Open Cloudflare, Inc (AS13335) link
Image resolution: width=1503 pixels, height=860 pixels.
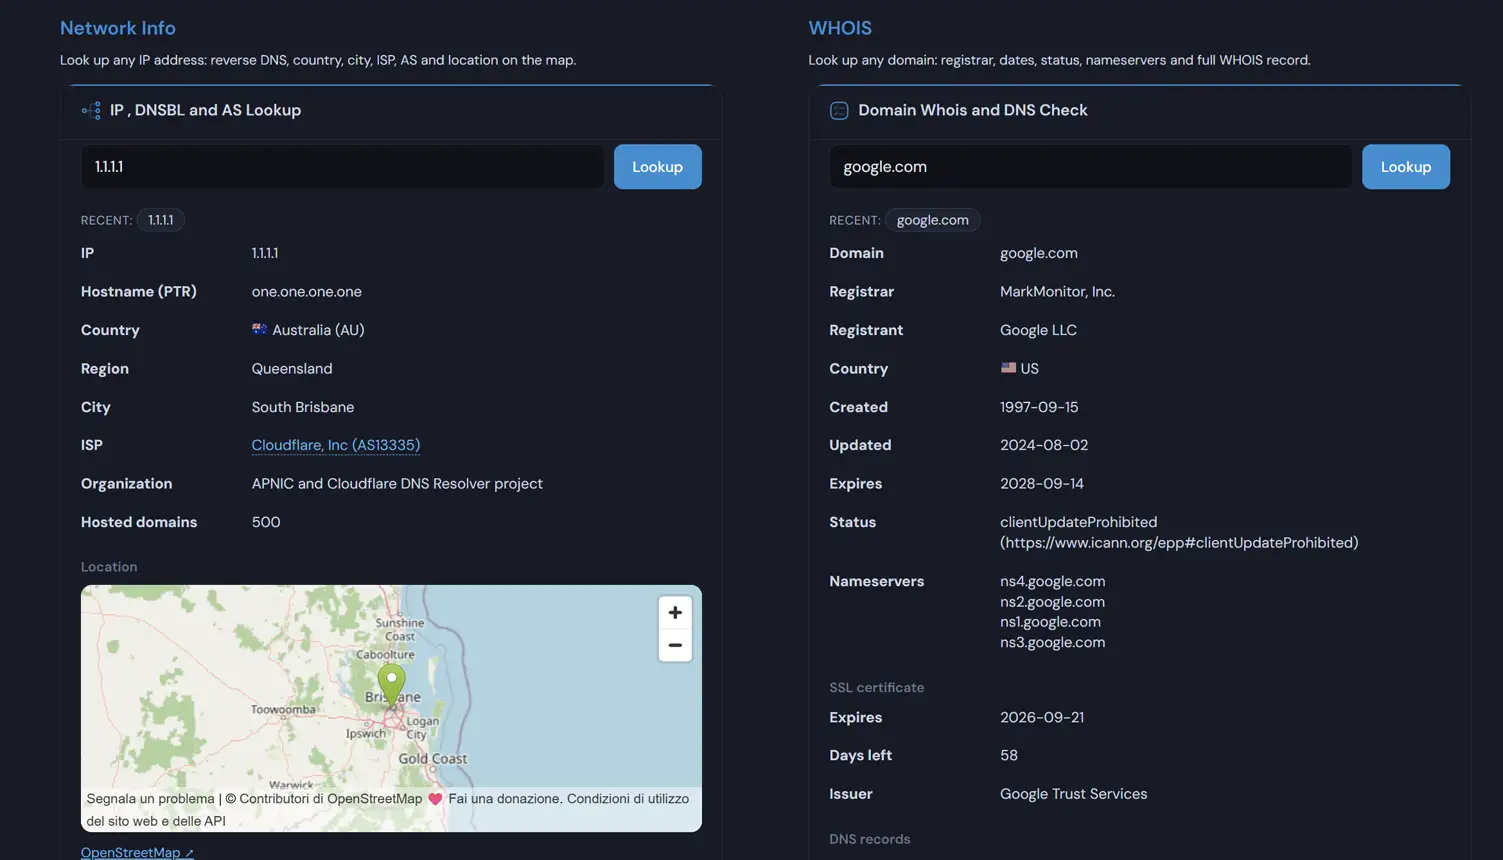336,445
